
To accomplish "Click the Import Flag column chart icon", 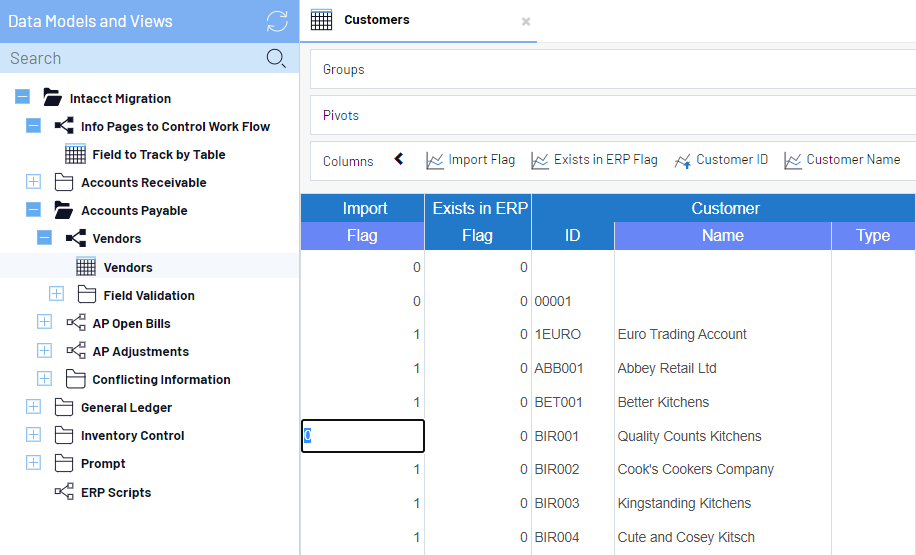I will coord(435,160).
